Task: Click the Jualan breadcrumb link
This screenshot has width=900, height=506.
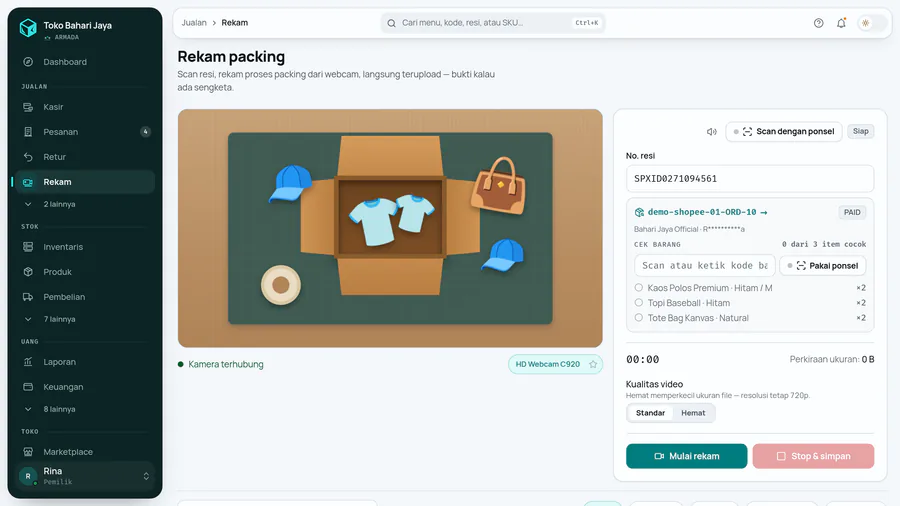Action: point(194,23)
